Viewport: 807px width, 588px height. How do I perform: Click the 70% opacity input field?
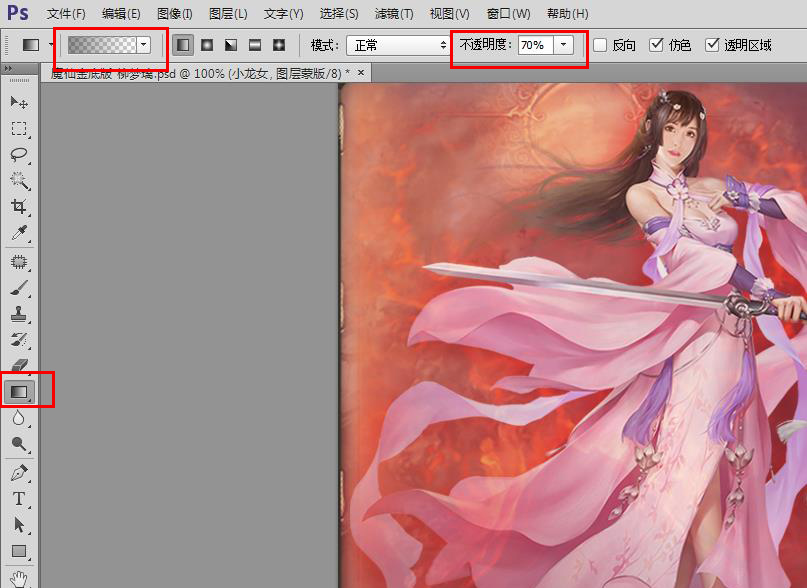[535, 45]
